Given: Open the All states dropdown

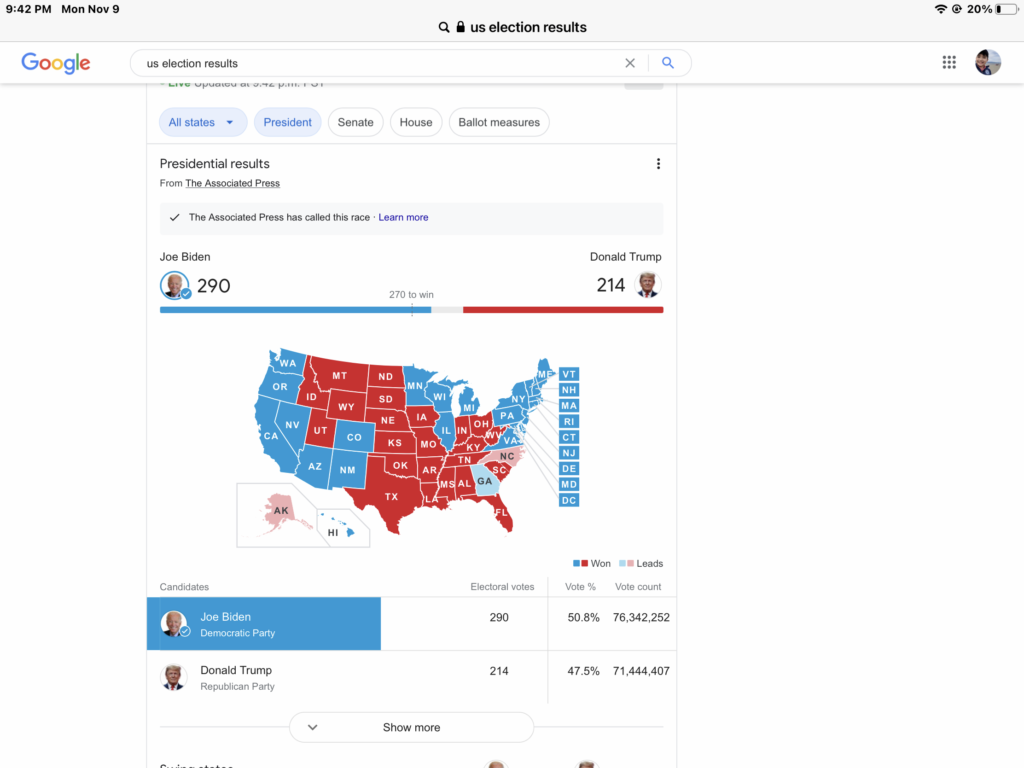Looking at the screenshot, I should click(202, 122).
